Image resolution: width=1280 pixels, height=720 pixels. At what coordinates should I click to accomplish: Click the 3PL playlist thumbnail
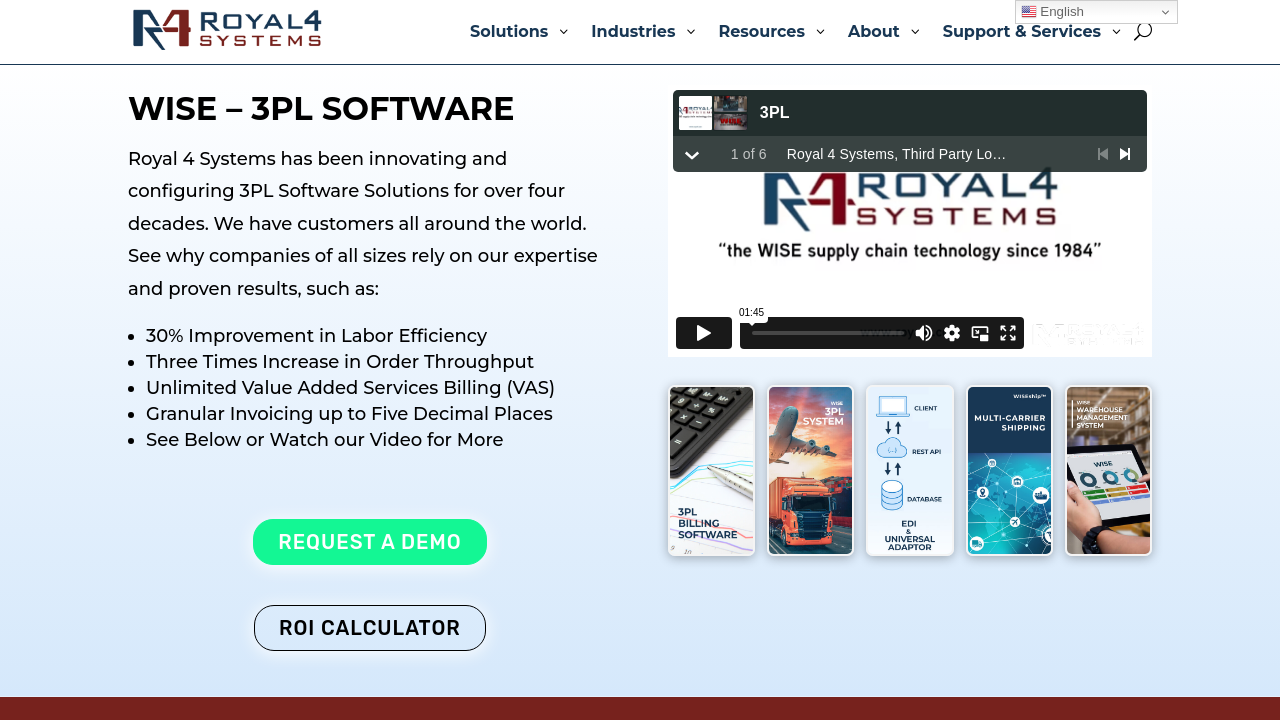click(713, 113)
